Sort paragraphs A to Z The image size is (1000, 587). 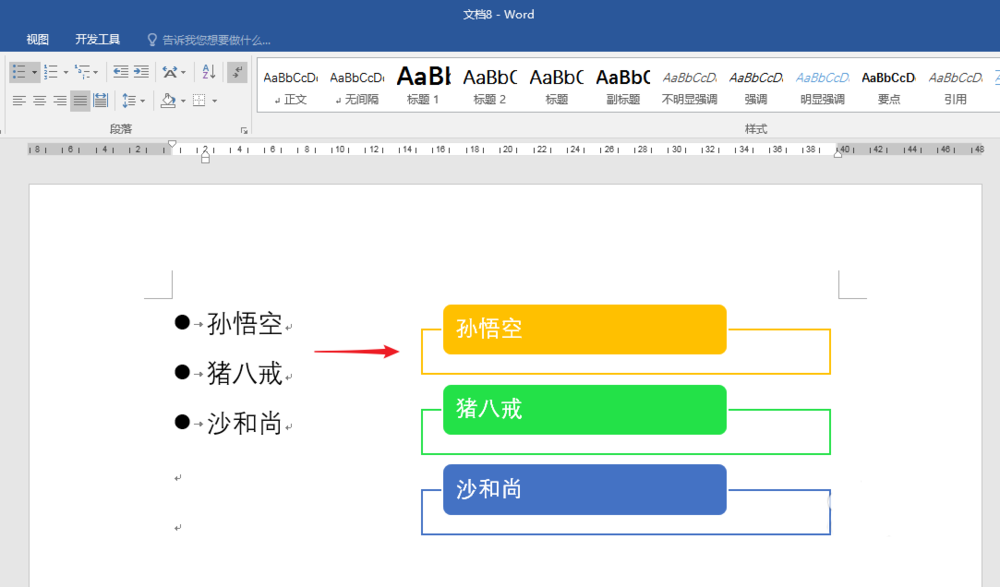(x=209, y=71)
